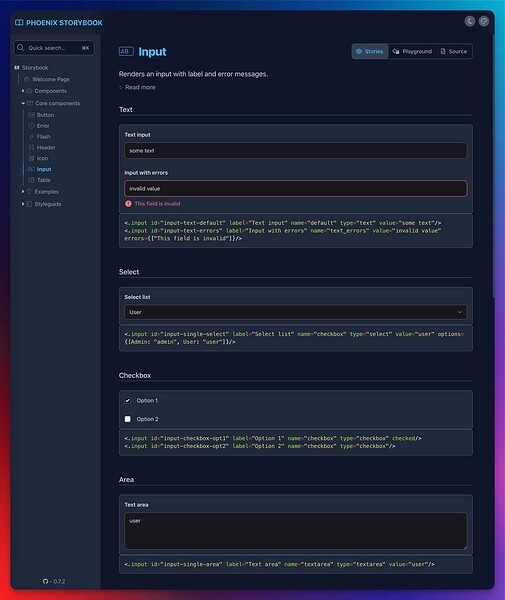505x600 pixels.
Task: Click the Button story icon
Action: pos(32,115)
